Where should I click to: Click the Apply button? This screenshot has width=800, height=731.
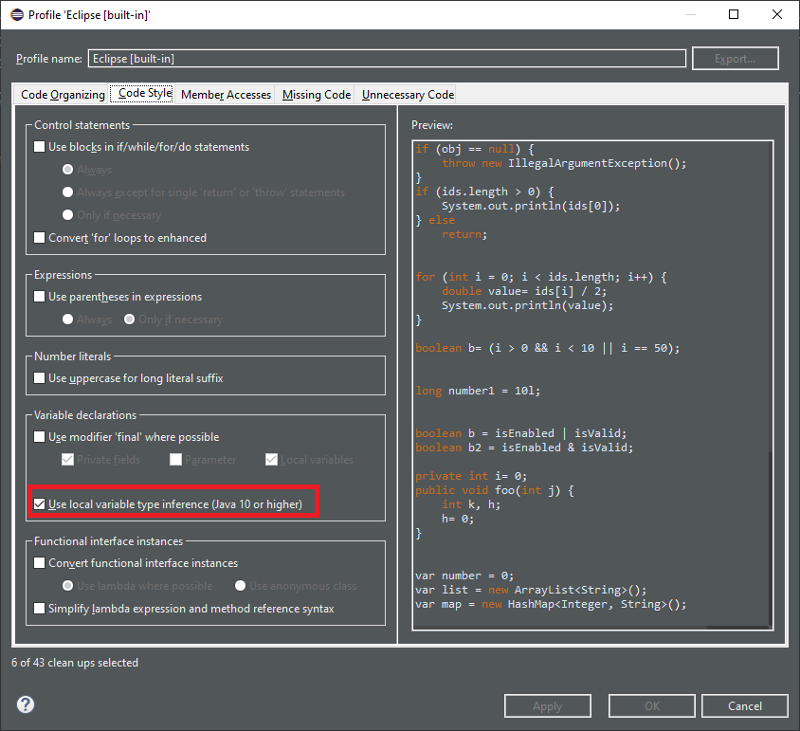coord(547,706)
